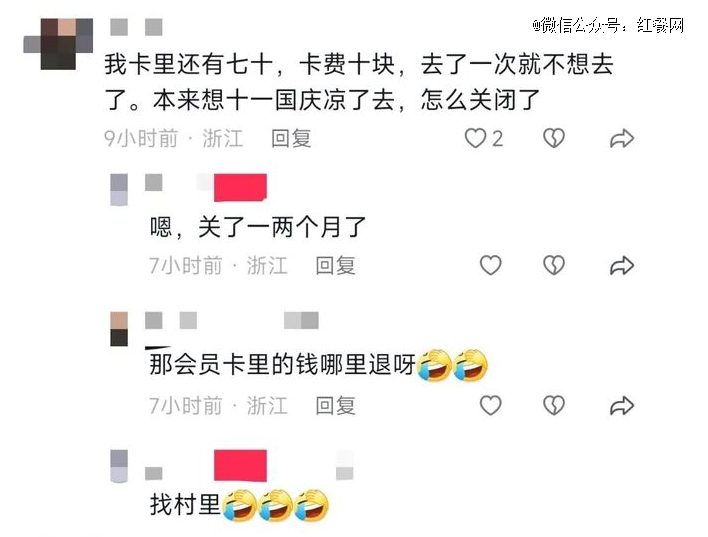Like the reply 嗯，关了一两个月了

tap(490, 265)
